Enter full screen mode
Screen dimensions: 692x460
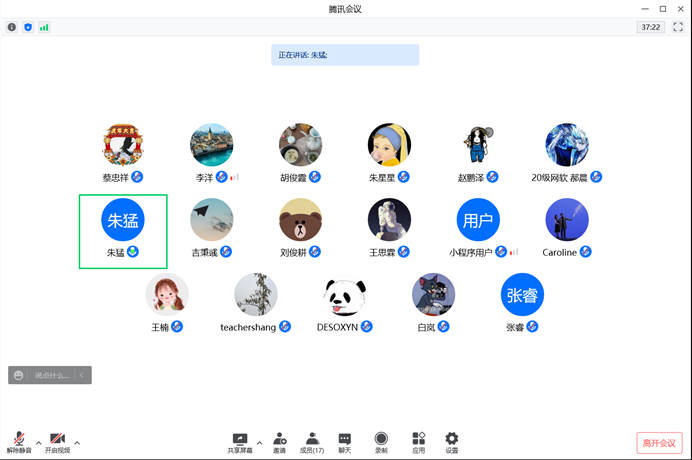[x=677, y=27]
